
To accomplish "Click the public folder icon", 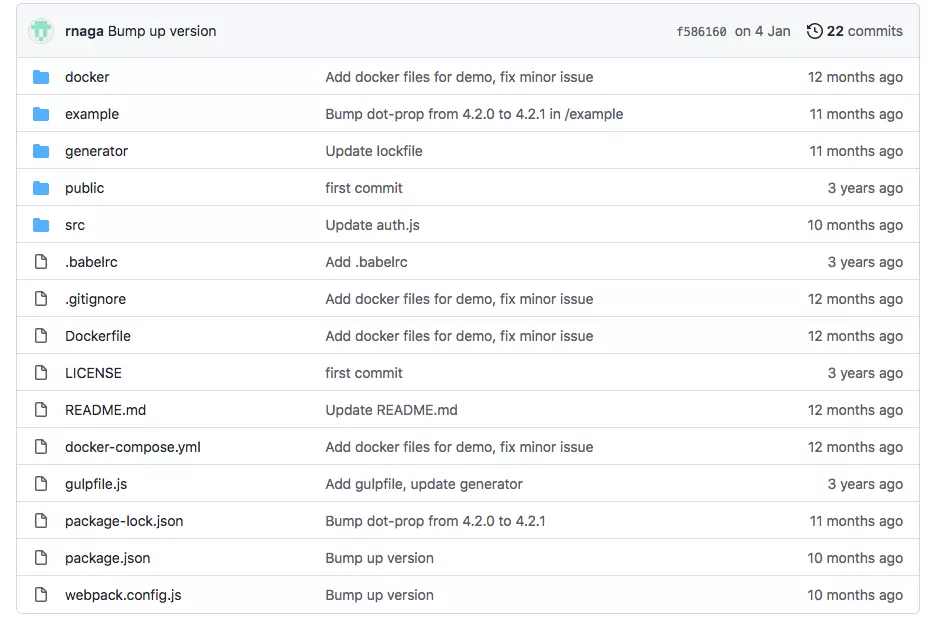I will [41, 188].
